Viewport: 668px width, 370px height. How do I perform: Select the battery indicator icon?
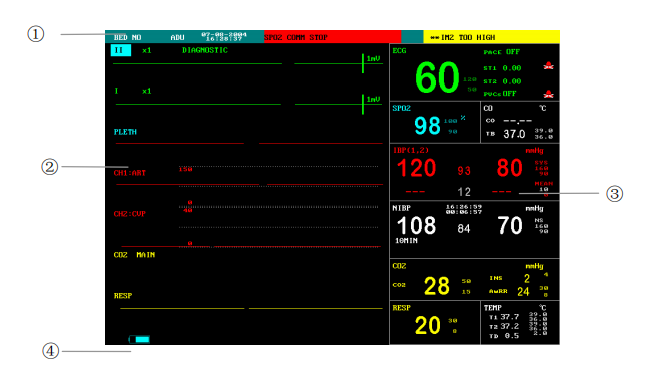[139, 339]
